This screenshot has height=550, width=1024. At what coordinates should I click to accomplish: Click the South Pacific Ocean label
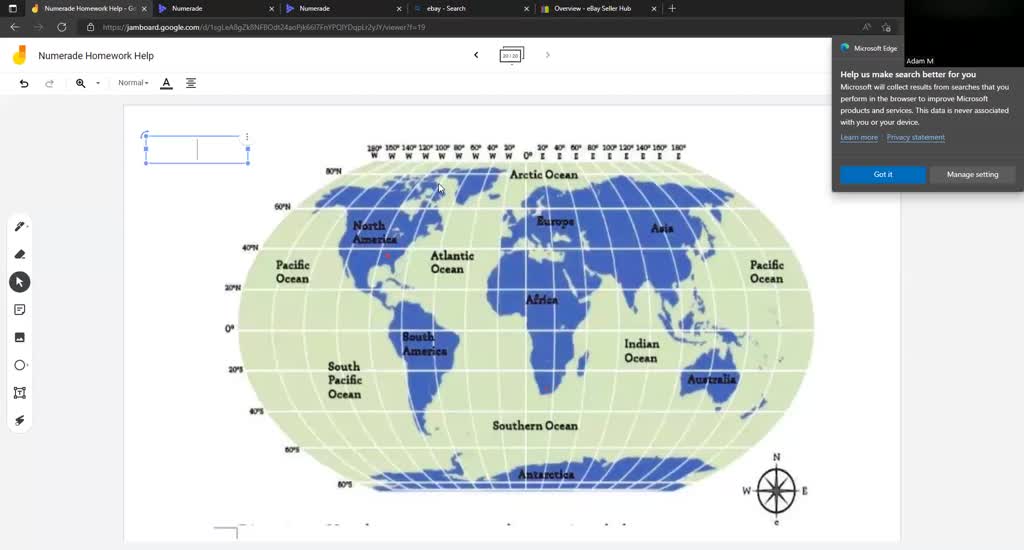coord(344,380)
